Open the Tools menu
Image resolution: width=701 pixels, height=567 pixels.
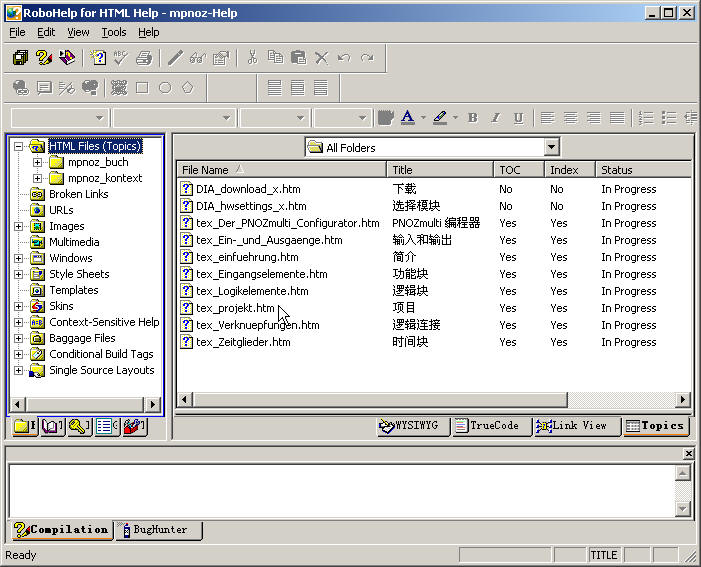114,32
